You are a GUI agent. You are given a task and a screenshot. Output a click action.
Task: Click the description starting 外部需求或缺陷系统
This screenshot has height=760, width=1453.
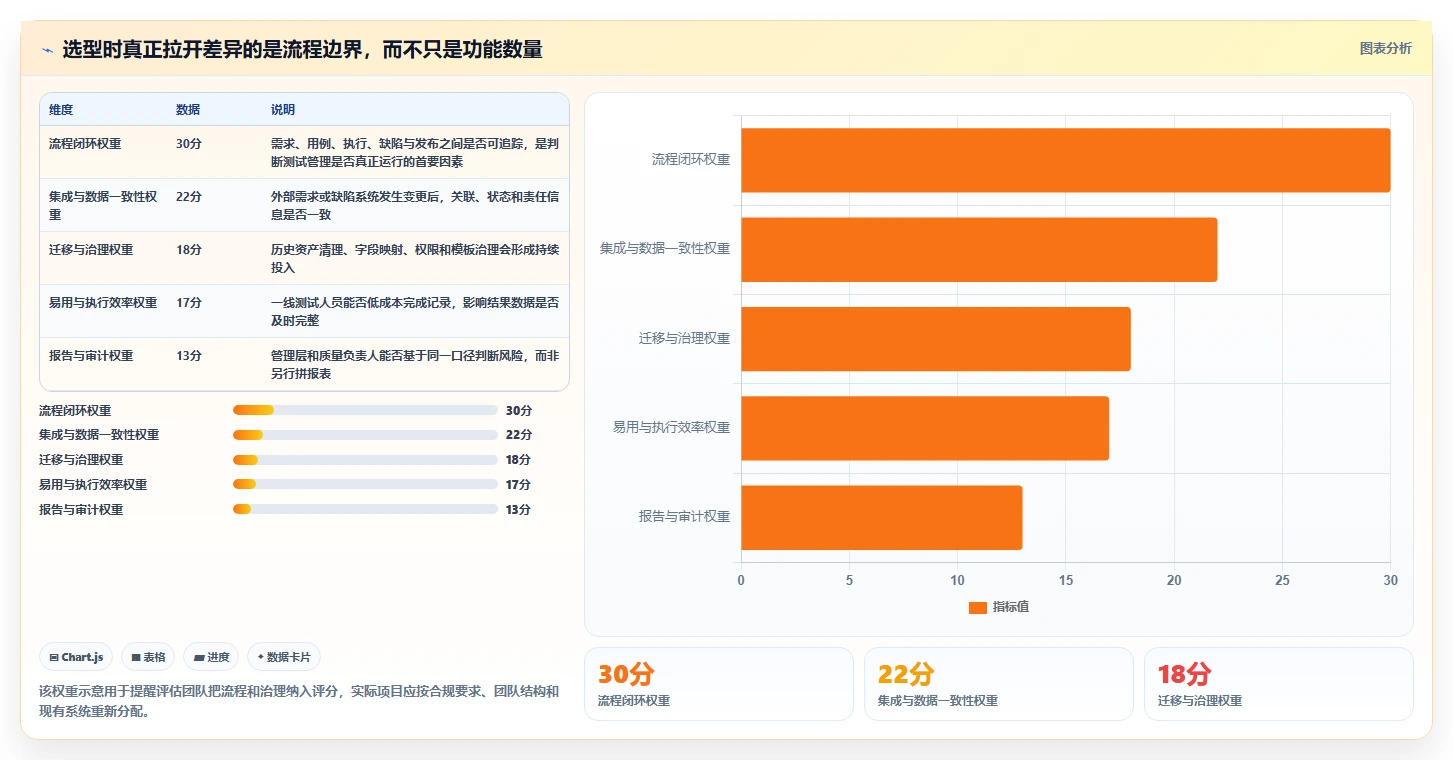pos(415,206)
